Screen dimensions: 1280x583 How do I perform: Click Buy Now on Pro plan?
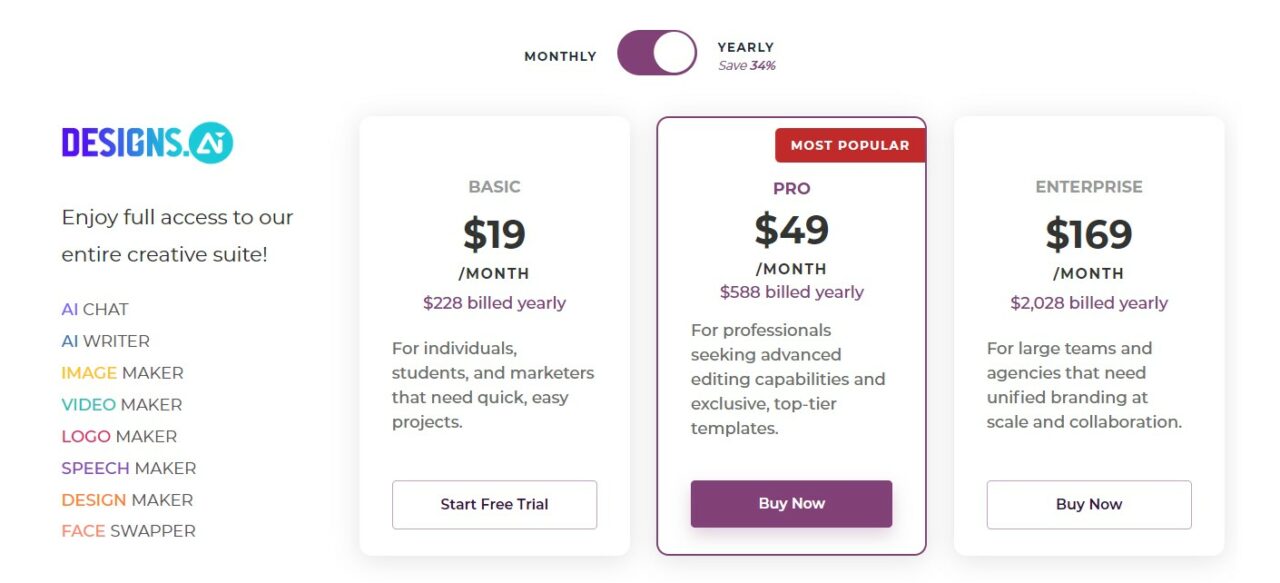(791, 503)
